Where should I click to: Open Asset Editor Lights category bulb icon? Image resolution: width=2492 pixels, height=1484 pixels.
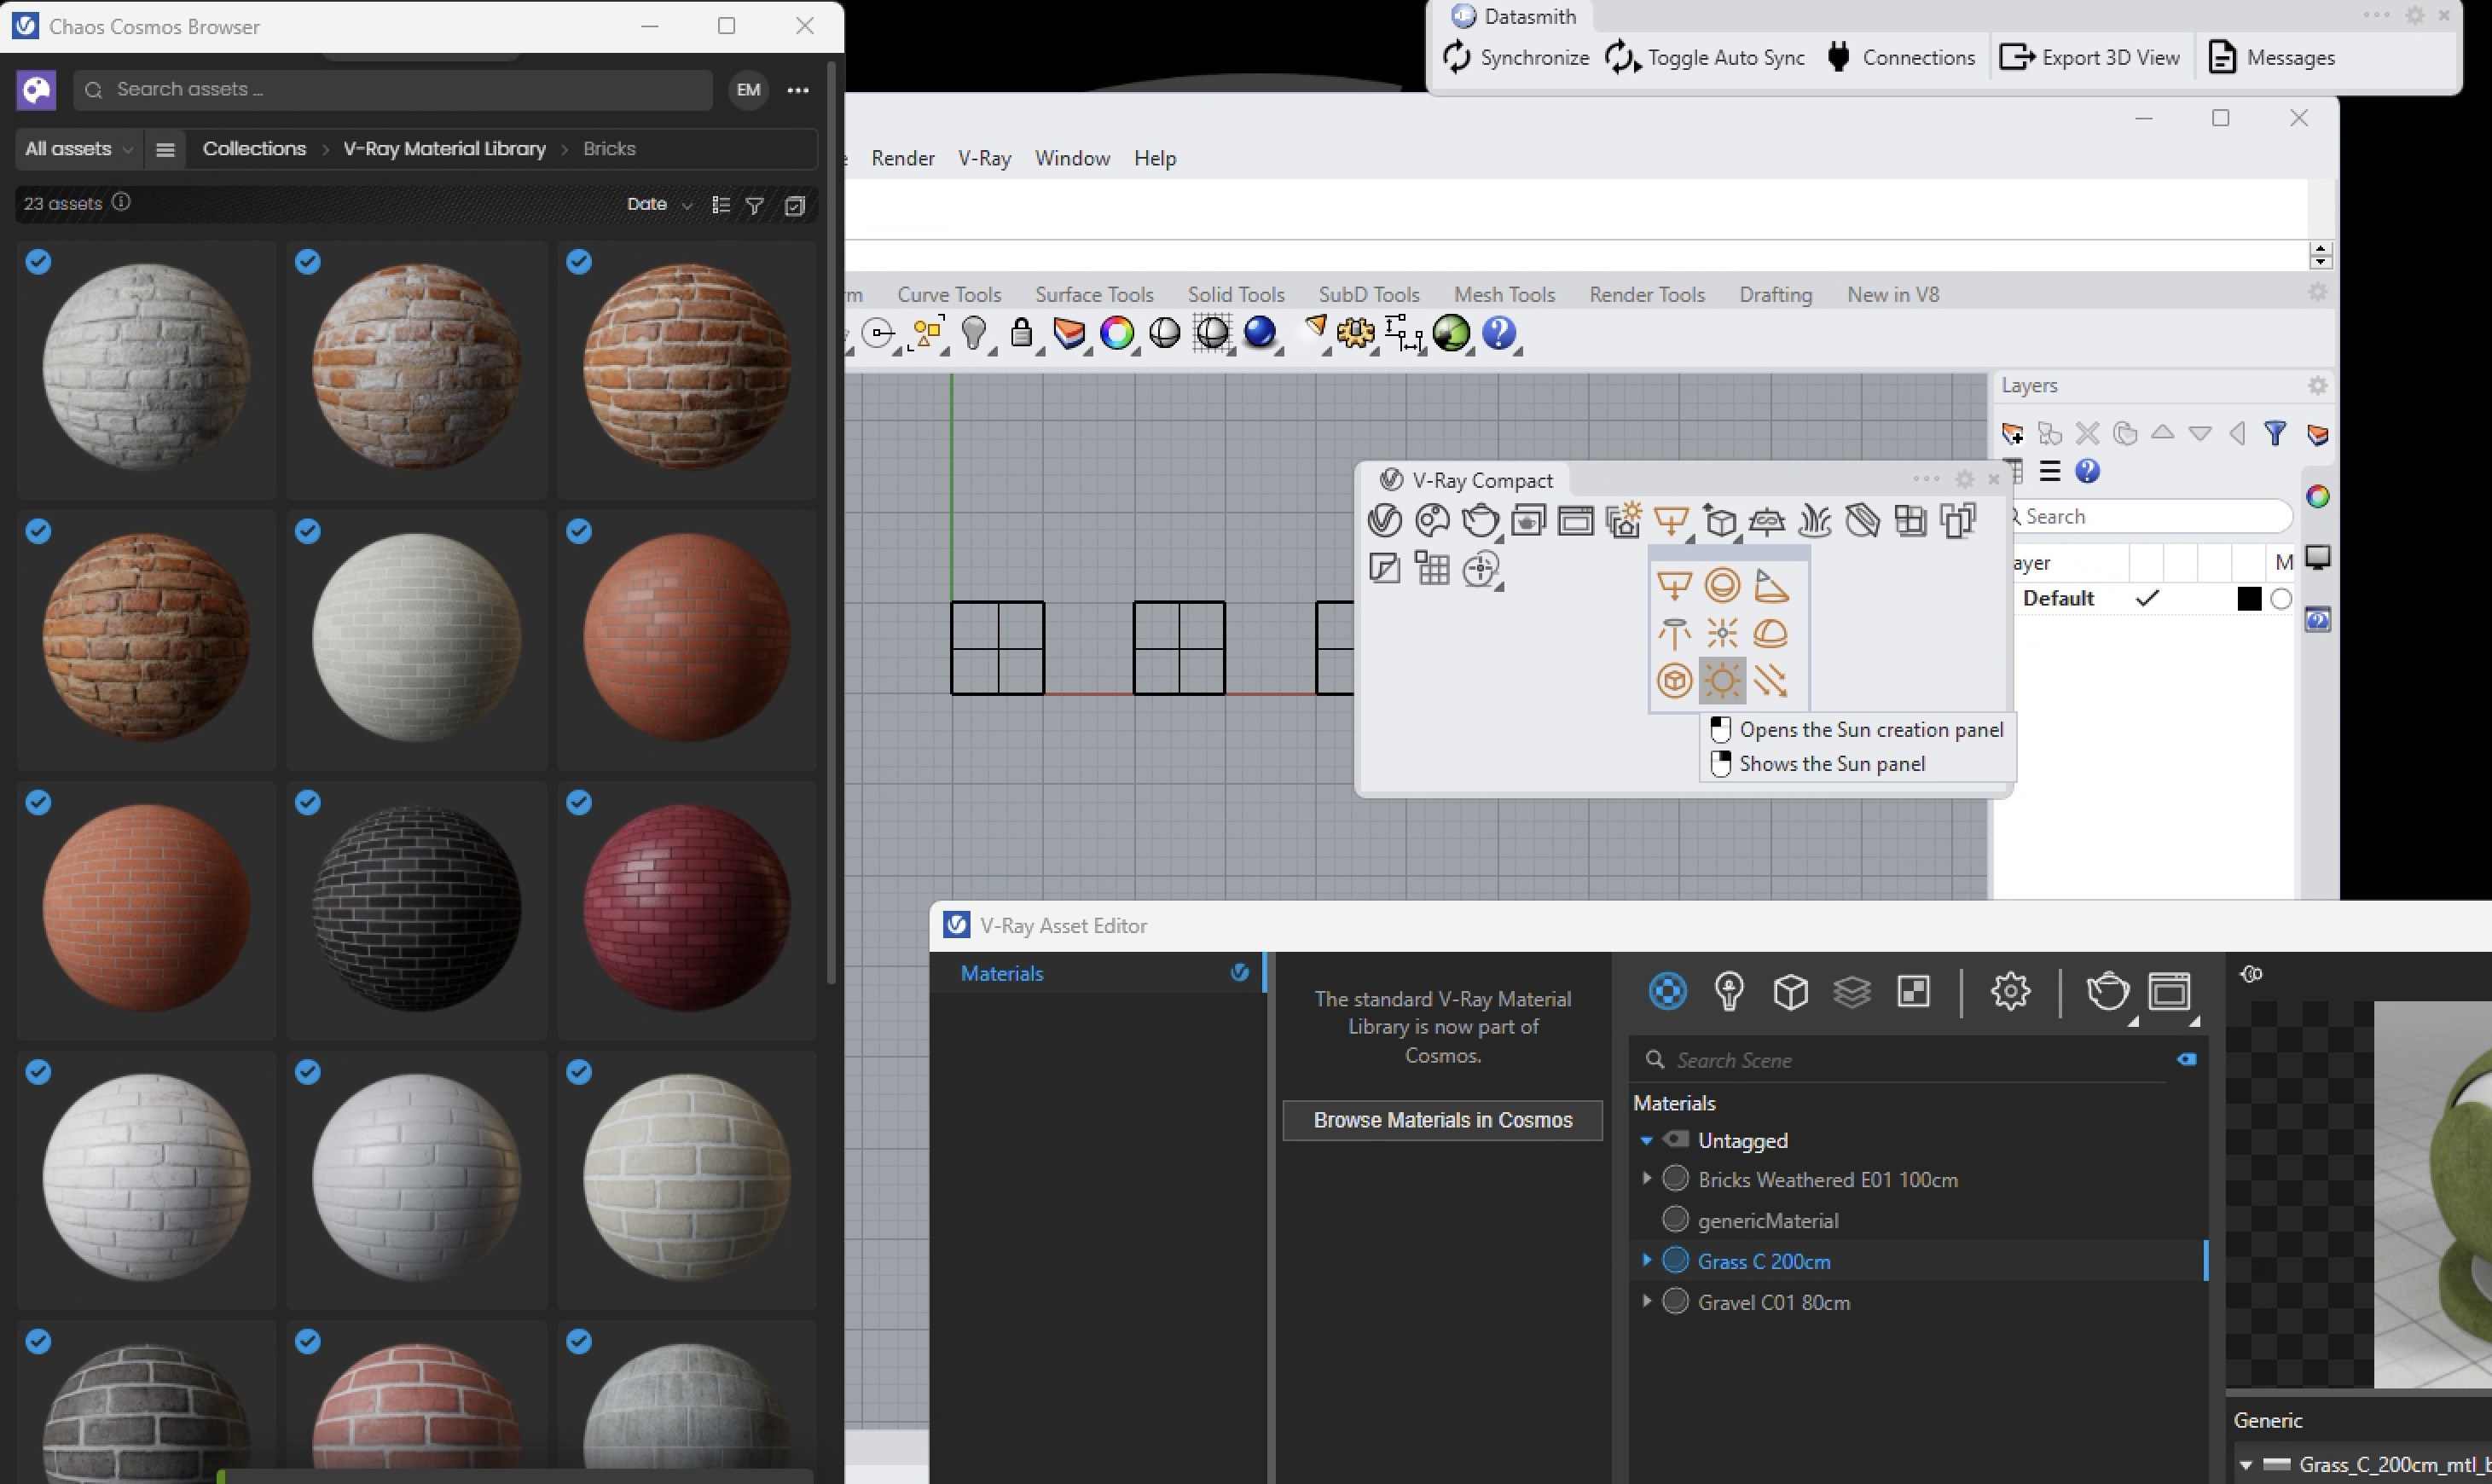tap(1729, 991)
